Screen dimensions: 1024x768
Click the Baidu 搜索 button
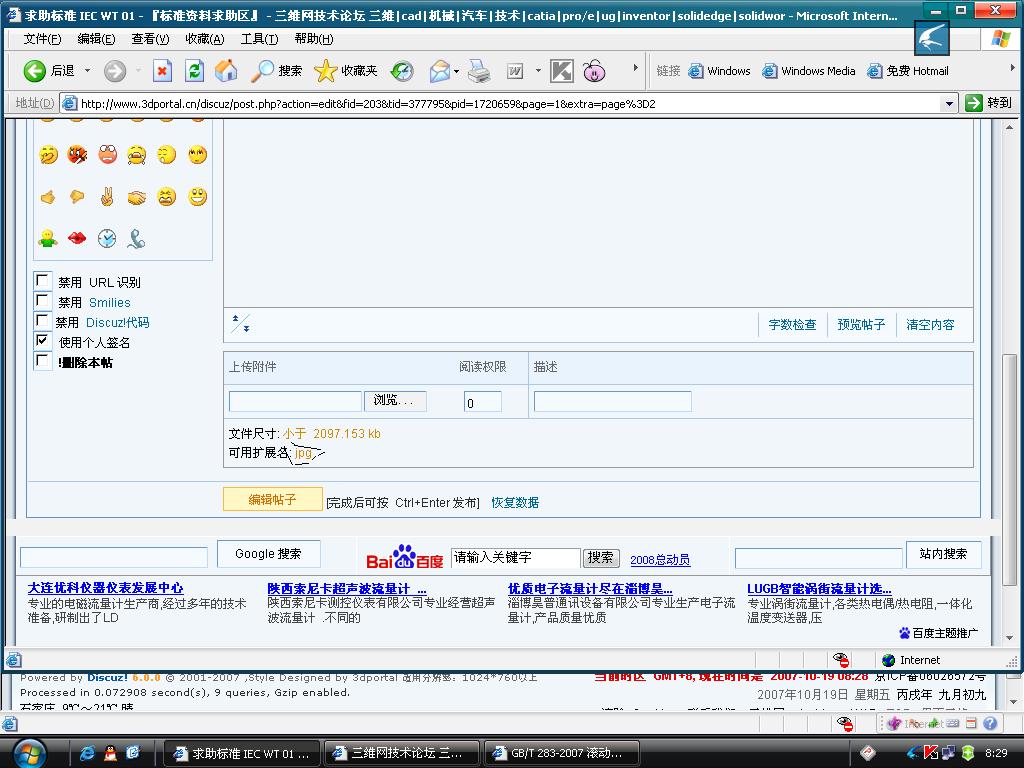[x=601, y=558]
